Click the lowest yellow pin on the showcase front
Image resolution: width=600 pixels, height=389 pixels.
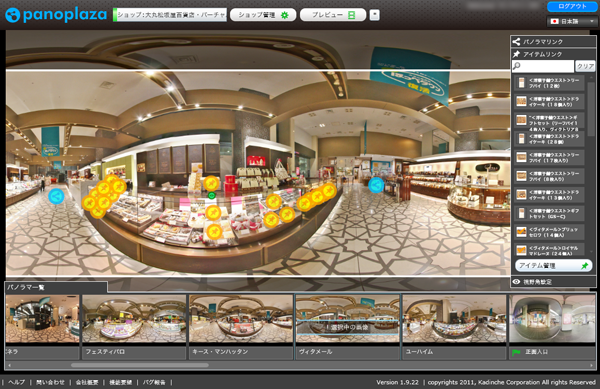214,231
